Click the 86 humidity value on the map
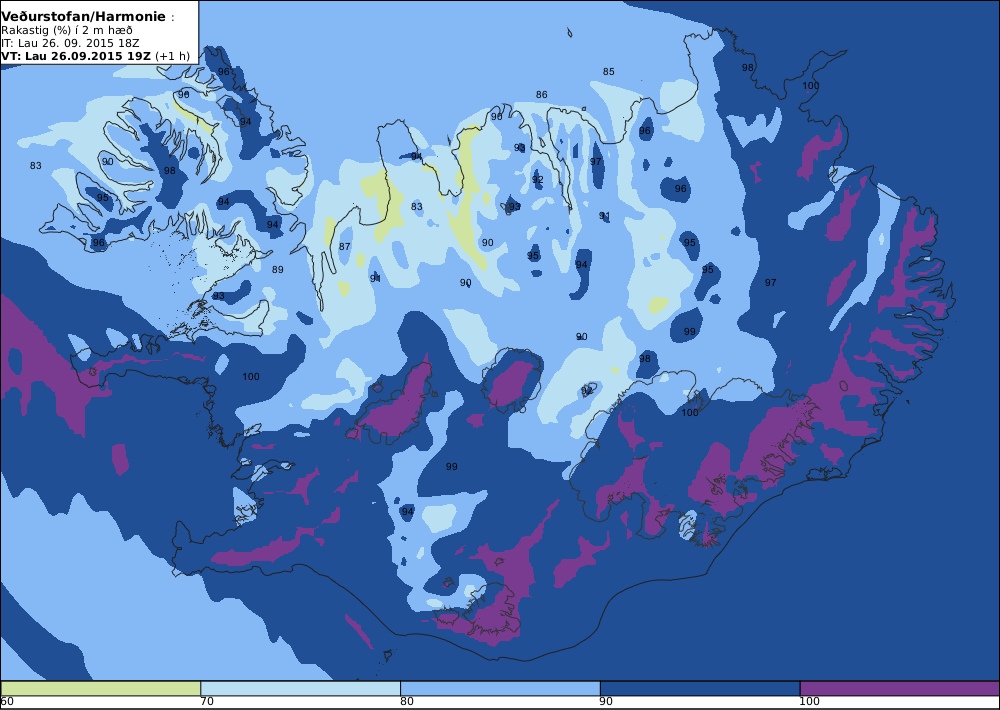This screenshot has width=1000, height=710. click(541, 94)
